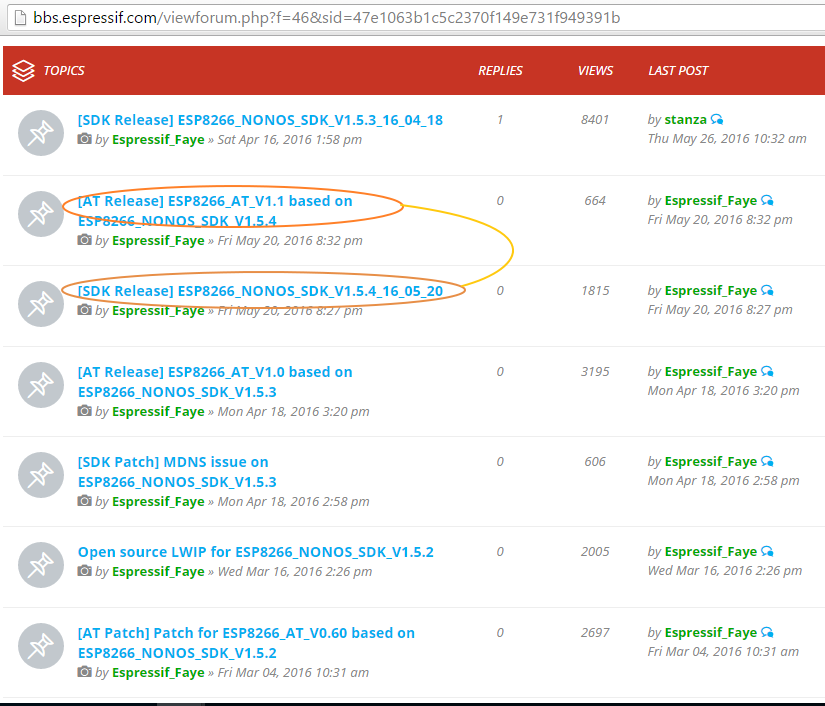Open Espressif_Faye author link under AT_V0.60 Patch topic
The image size is (825, 706).
tap(158, 672)
